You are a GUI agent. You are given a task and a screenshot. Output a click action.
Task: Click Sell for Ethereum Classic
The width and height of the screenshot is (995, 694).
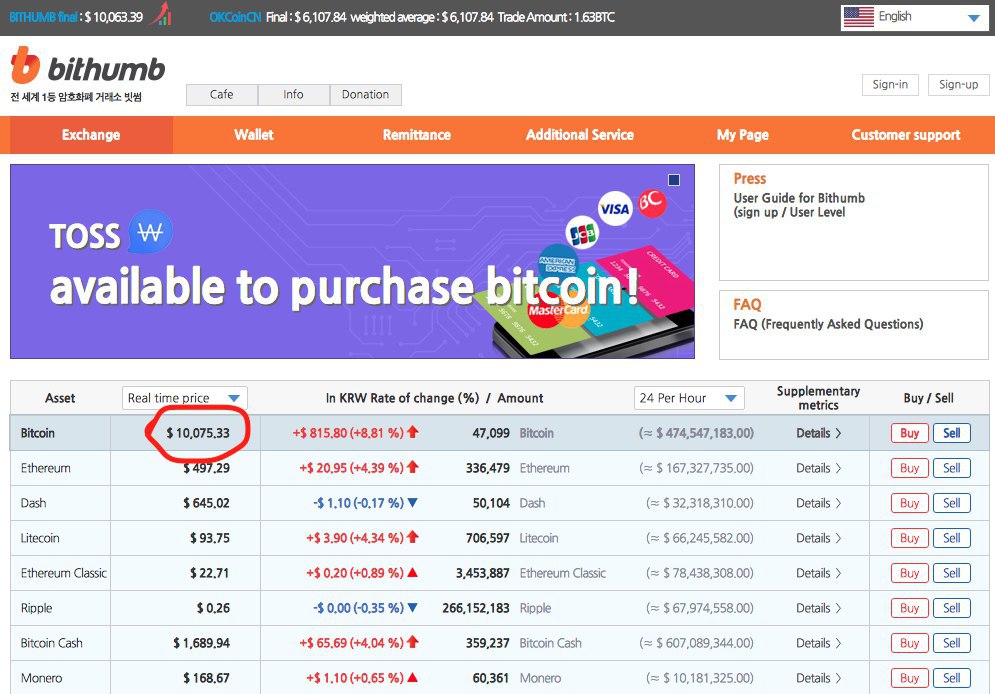952,573
